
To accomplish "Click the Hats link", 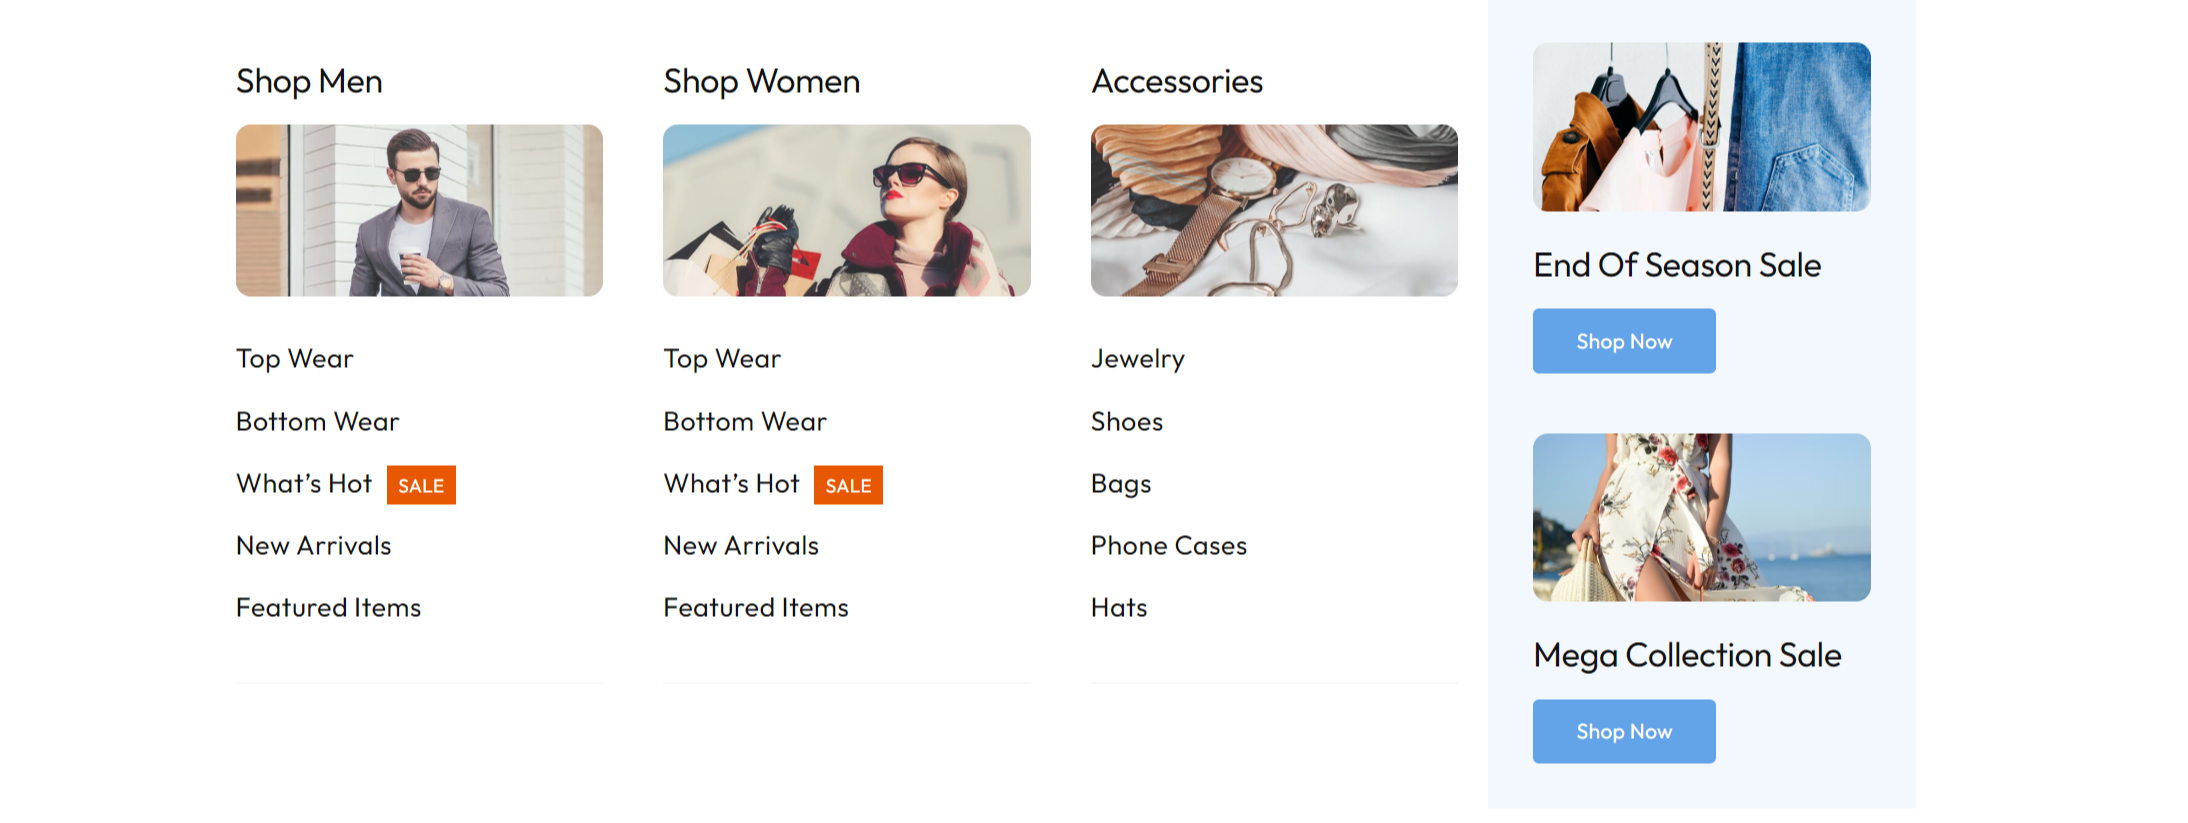I will [1119, 608].
